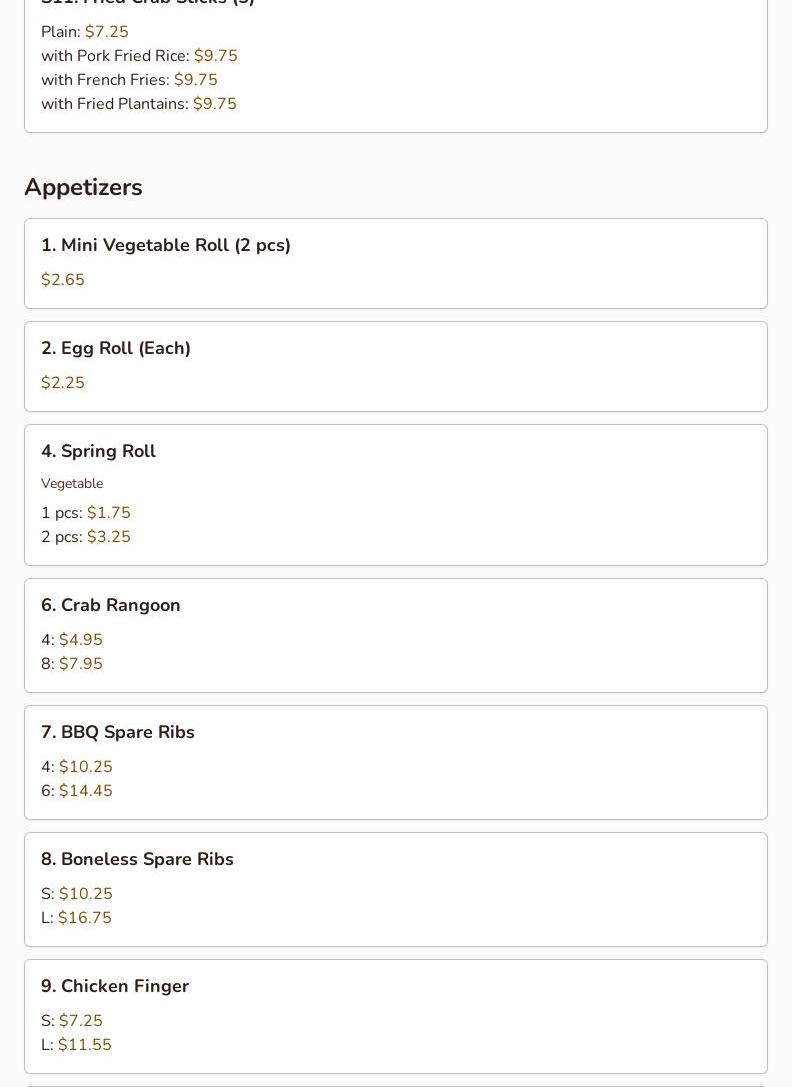This screenshot has width=792, height=1087.
Task: Click the Boneless Spare Ribs title
Action: coord(137,859)
